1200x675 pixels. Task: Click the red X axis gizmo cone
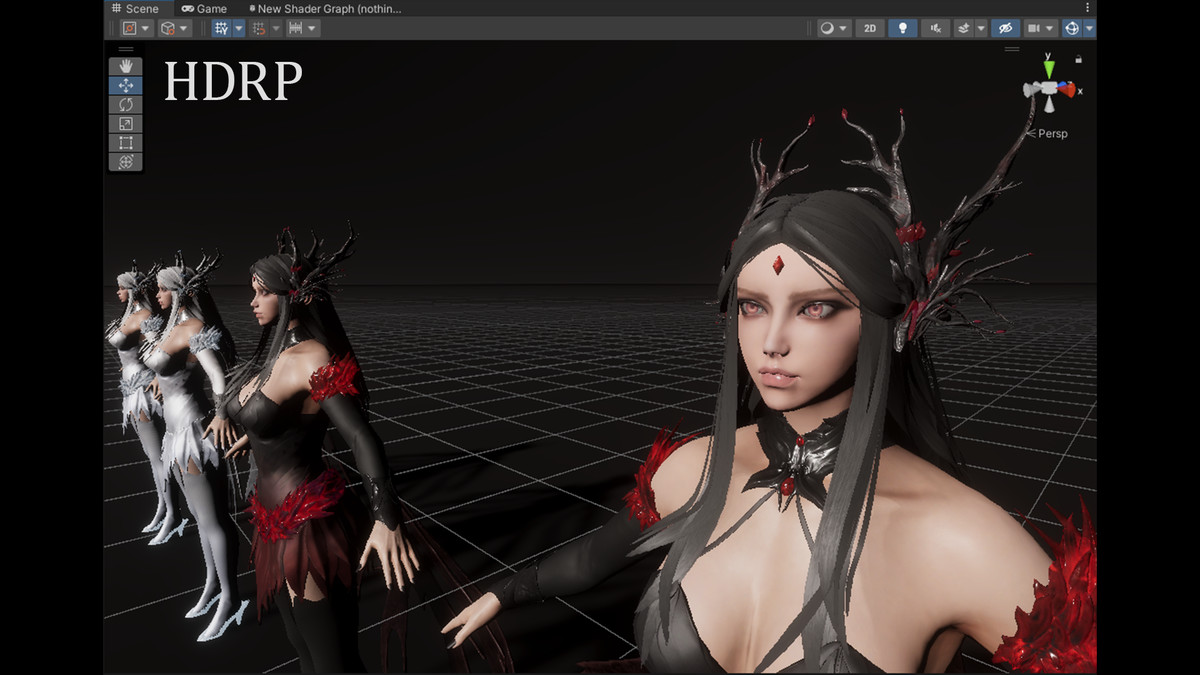click(1069, 89)
